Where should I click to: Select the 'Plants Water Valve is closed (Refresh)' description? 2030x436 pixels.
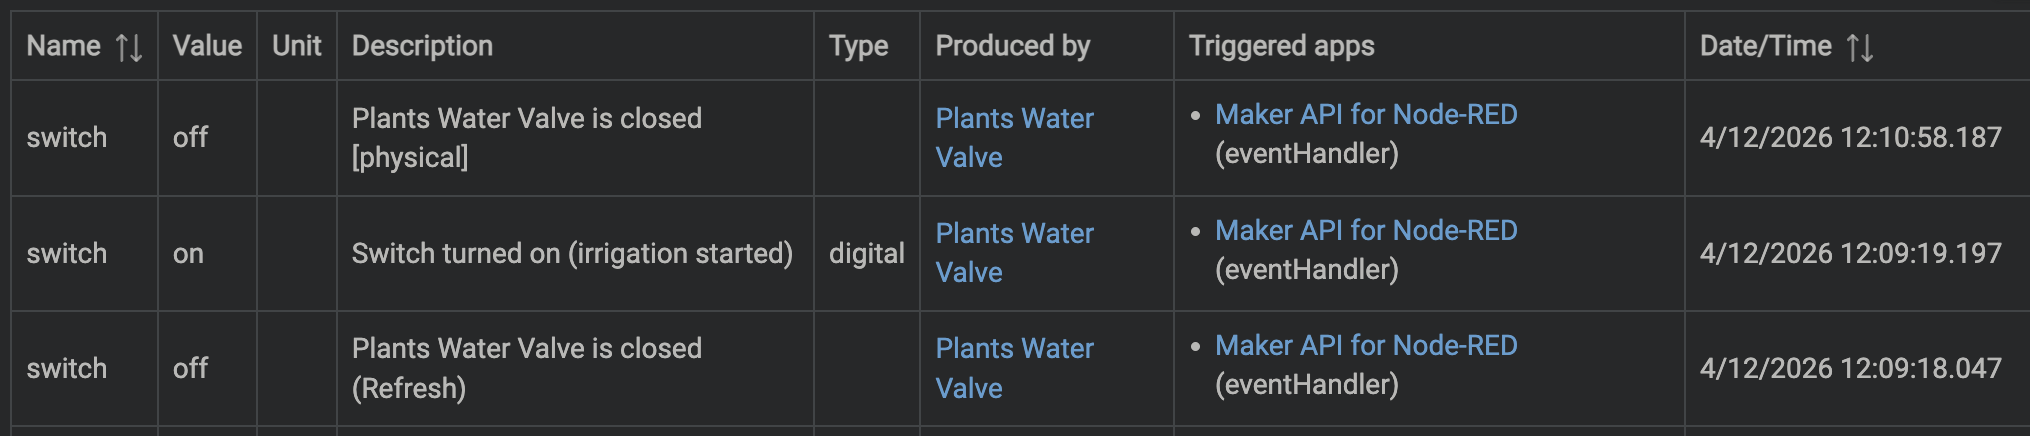(x=527, y=368)
